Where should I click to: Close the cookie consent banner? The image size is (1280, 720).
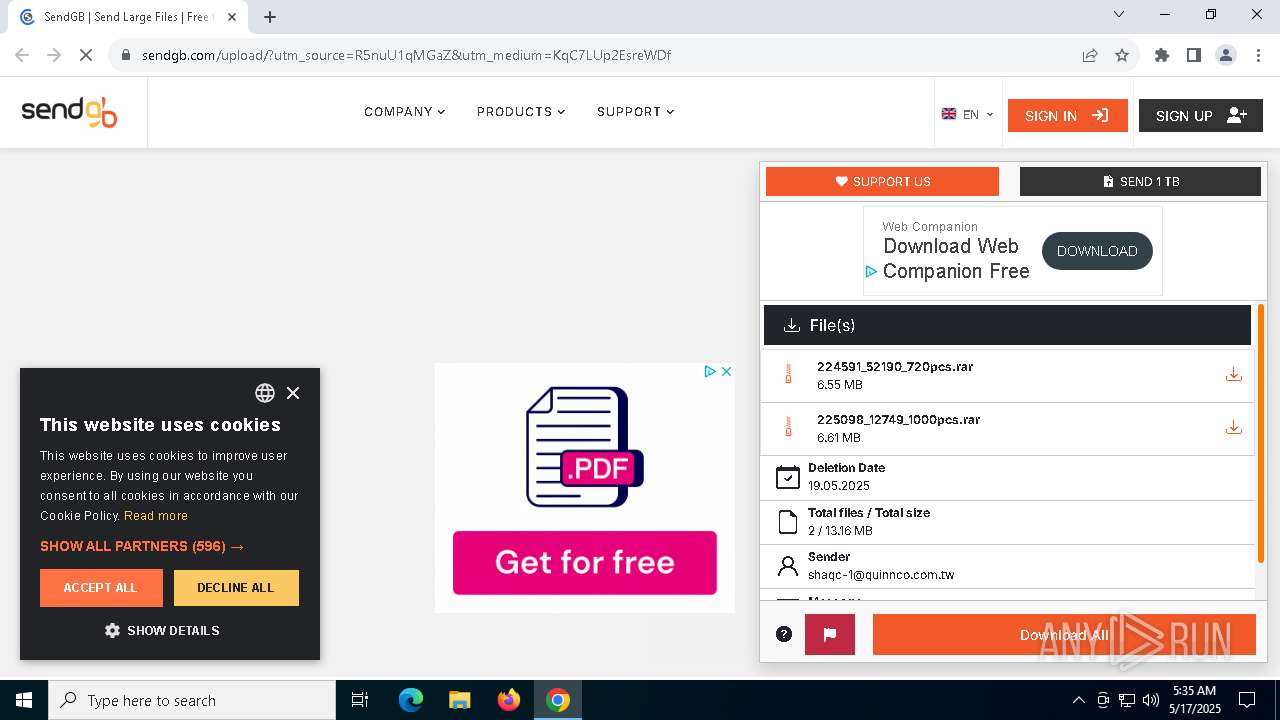(x=293, y=393)
